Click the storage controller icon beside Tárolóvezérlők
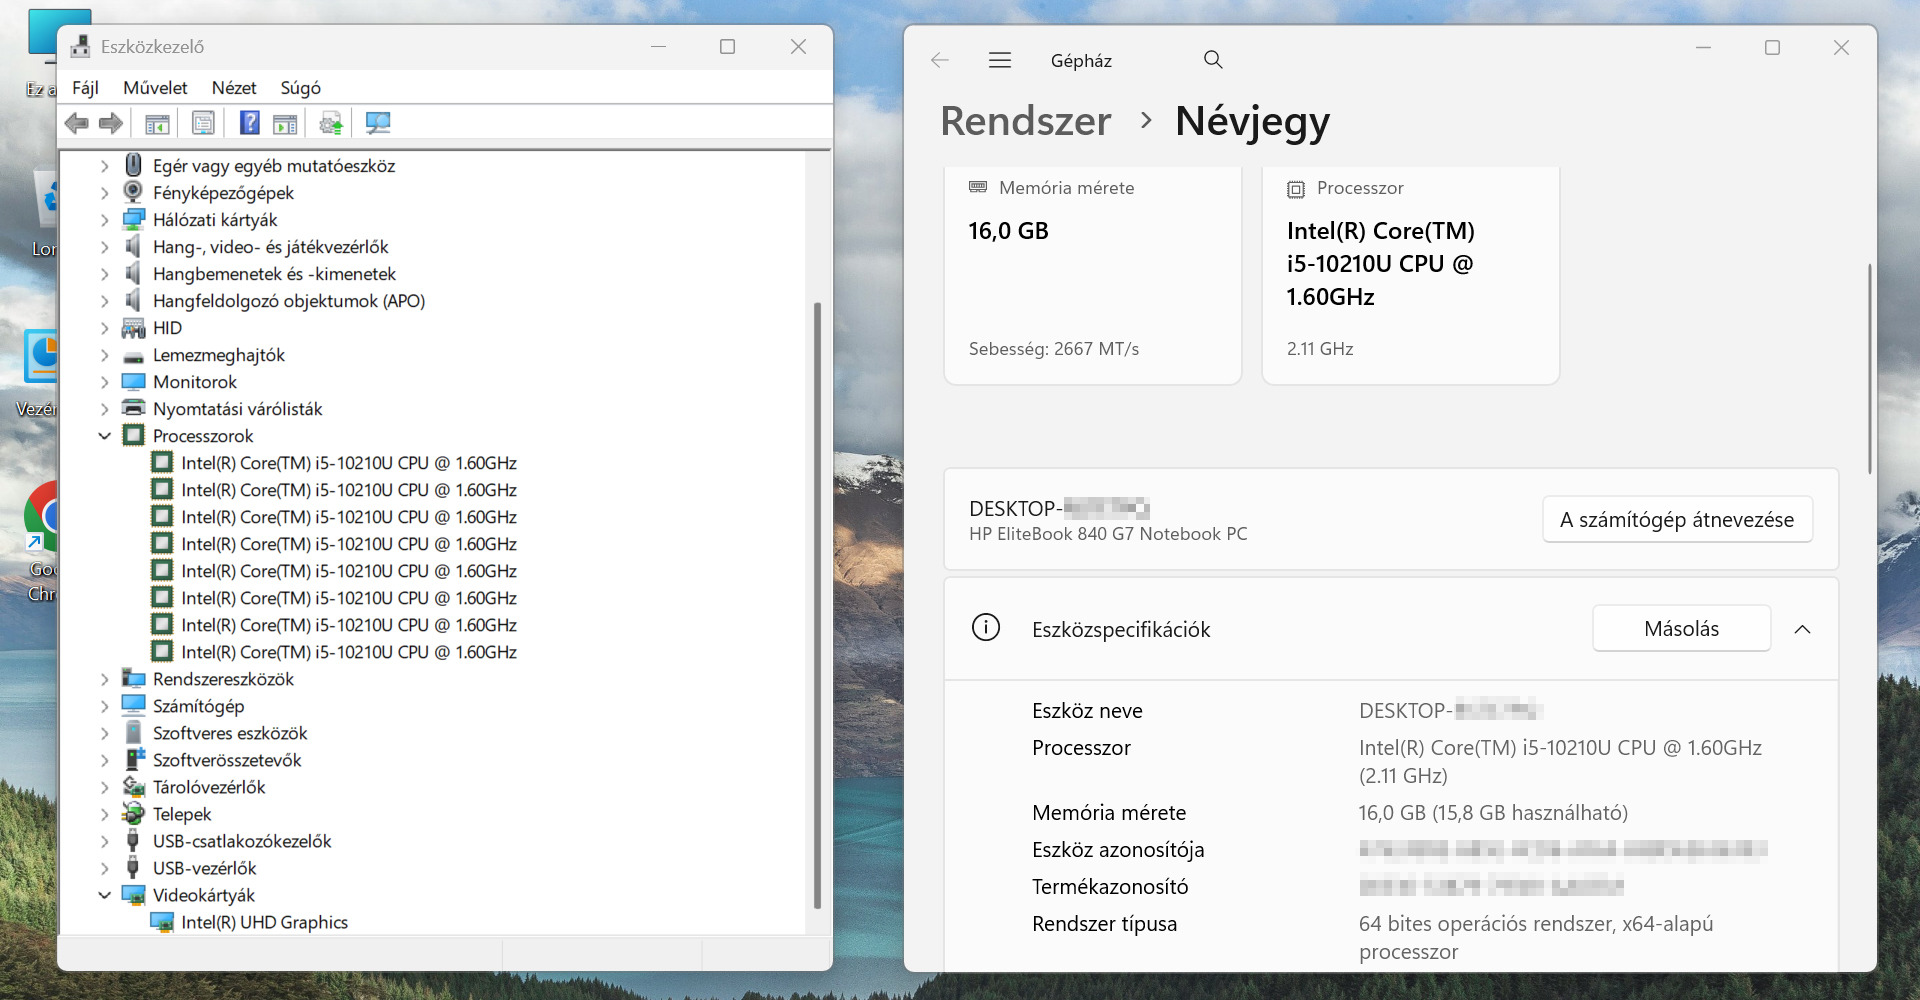1920x1000 pixels. pyautogui.click(x=133, y=786)
